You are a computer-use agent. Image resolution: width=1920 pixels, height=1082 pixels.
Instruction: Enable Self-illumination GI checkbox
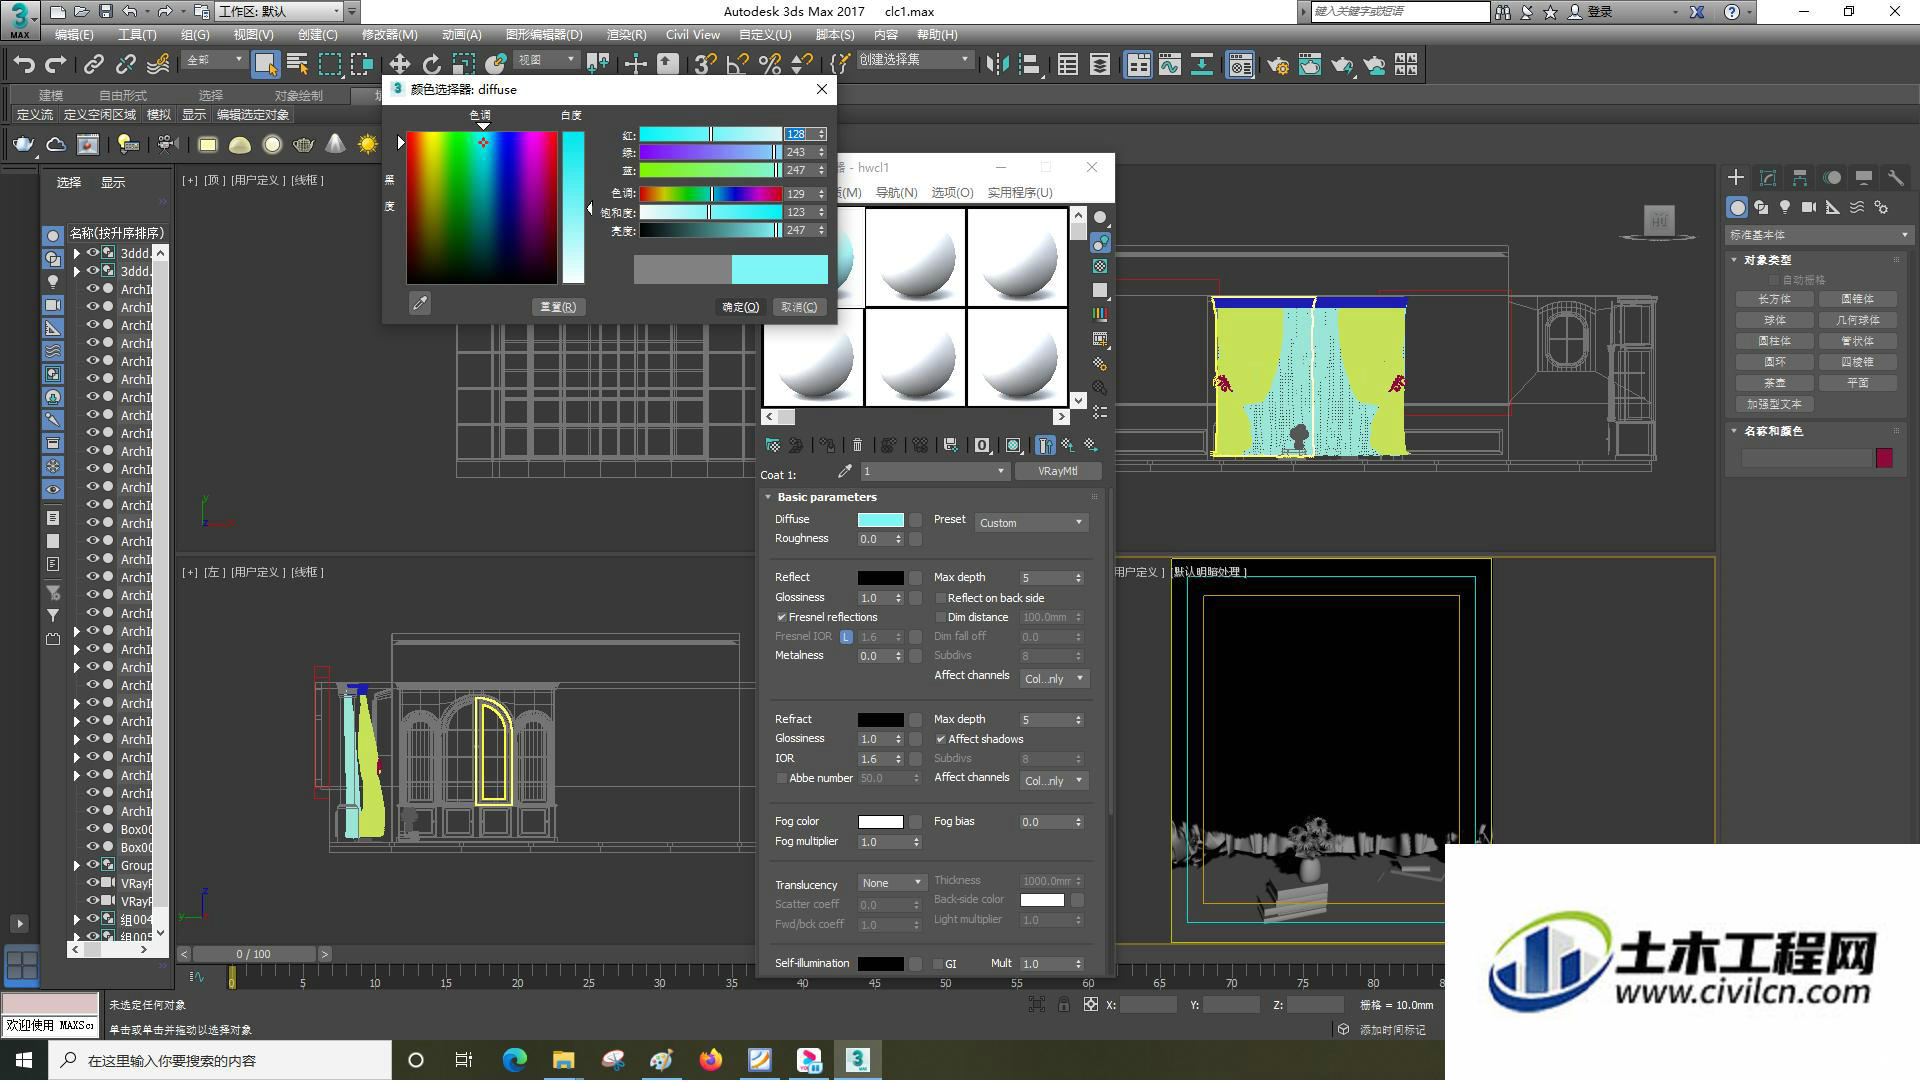[938, 964]
